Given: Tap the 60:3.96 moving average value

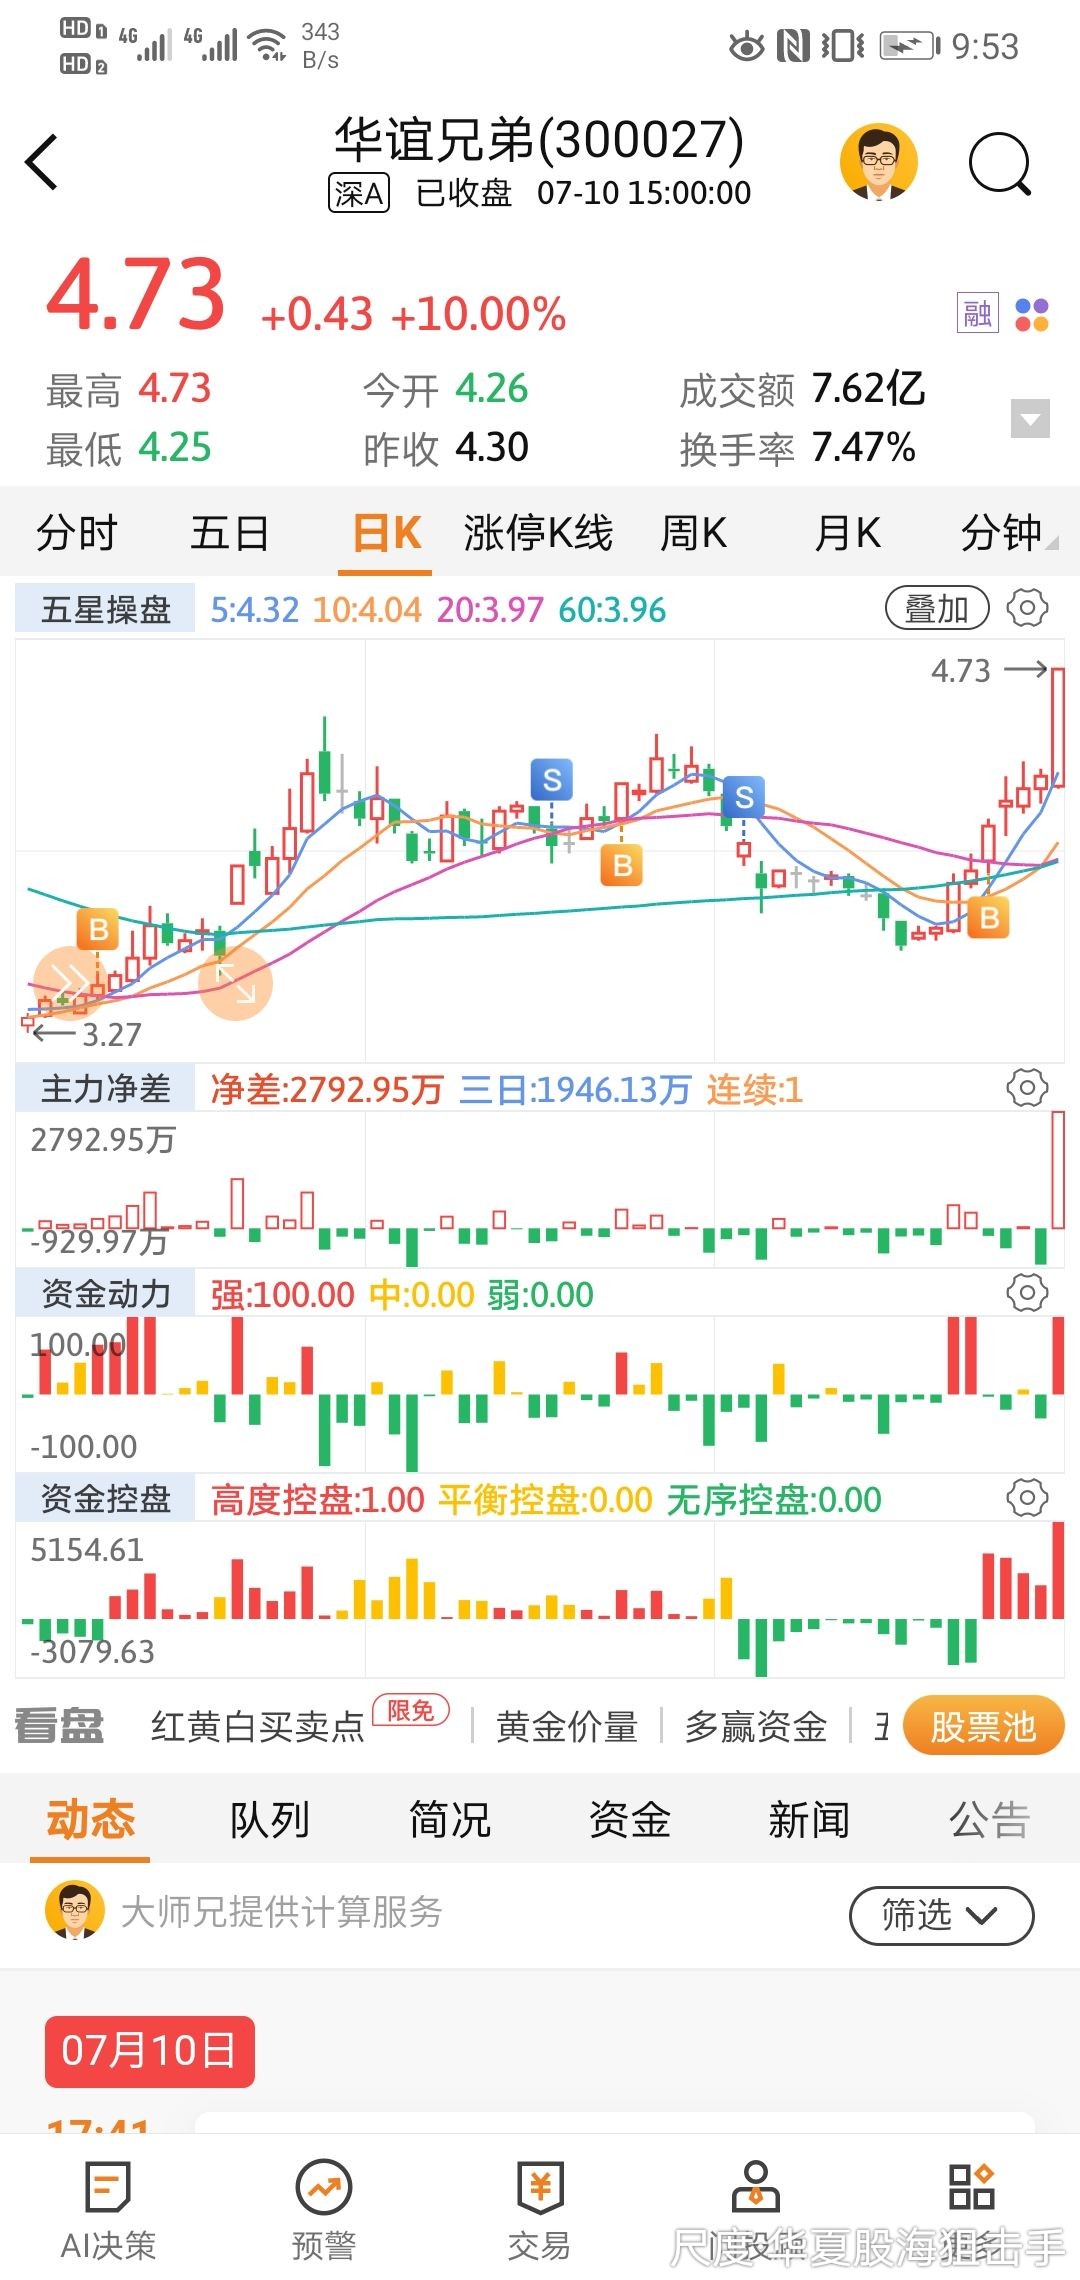Looking at the screenshot, I should click(x=612, y=609).
